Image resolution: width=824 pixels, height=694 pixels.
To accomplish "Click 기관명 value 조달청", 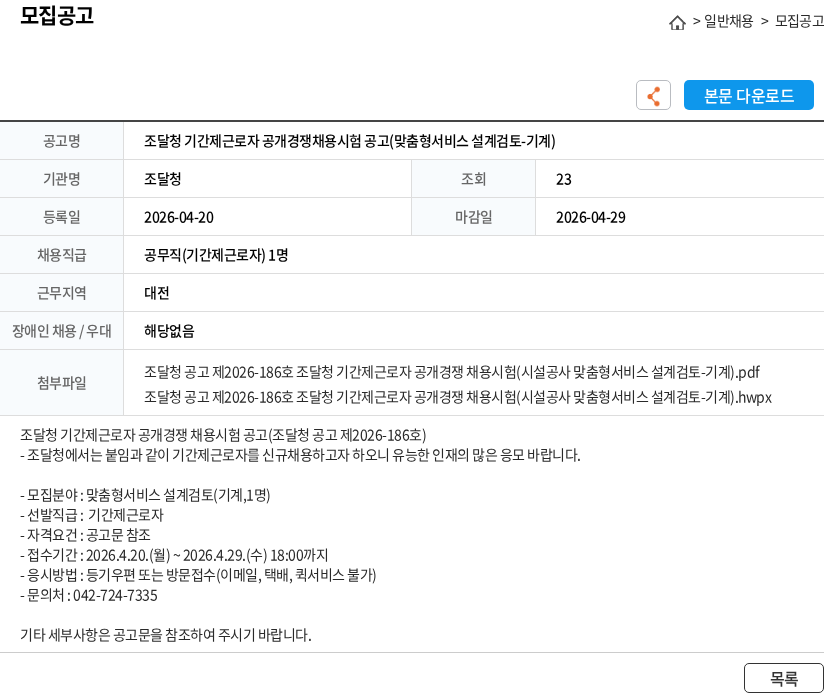I will (162, 179).
